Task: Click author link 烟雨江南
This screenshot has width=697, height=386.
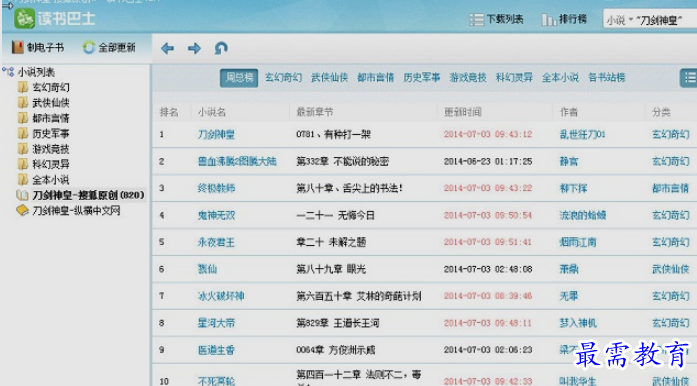Action: point(578,242)
